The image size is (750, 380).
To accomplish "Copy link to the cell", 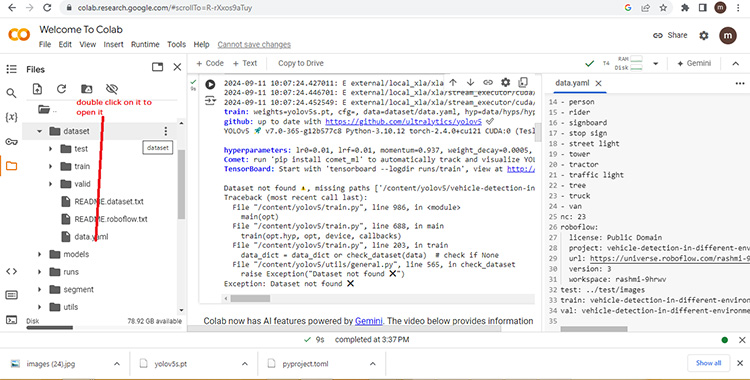I will coord(488,82).
